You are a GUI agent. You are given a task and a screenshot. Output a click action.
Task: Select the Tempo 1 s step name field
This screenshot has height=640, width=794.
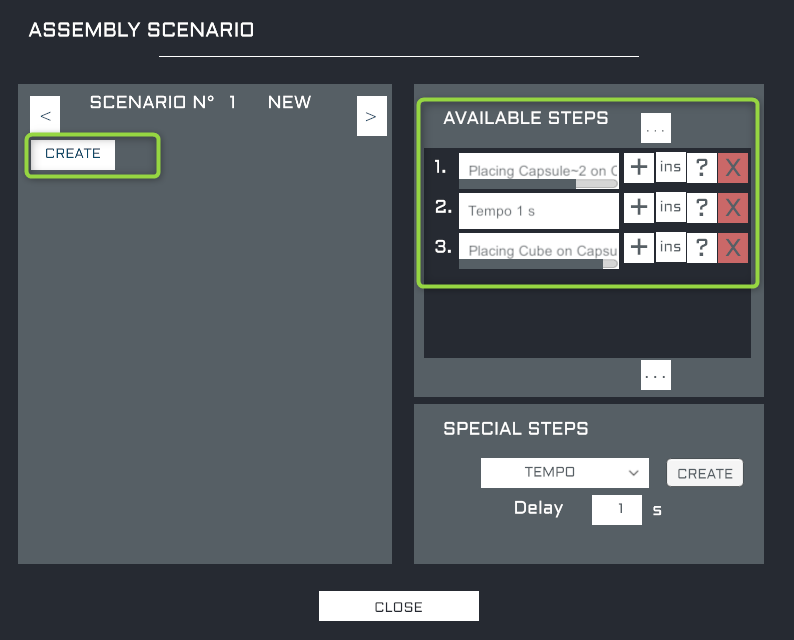[x=539, y=211]
